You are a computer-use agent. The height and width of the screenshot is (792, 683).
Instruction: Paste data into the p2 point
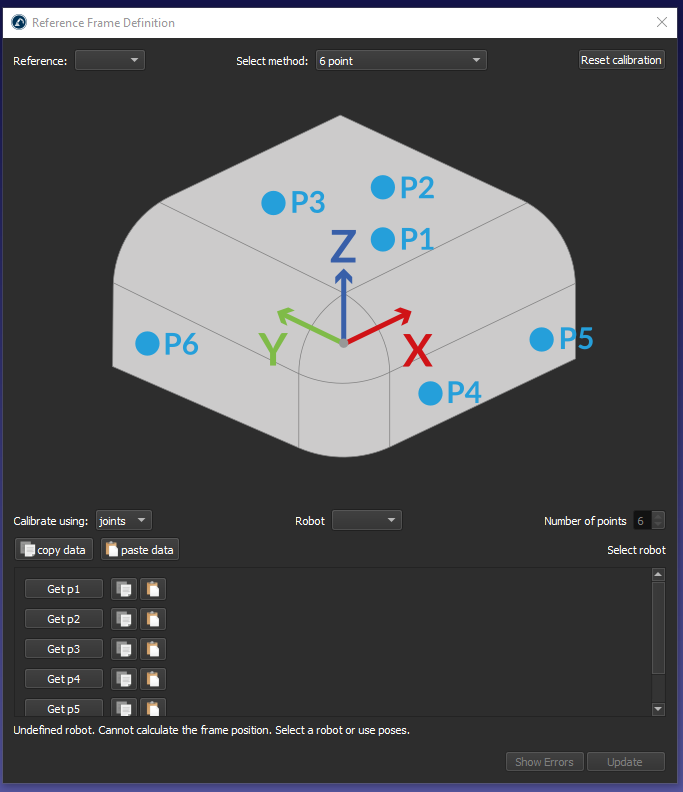click(153, 619)
